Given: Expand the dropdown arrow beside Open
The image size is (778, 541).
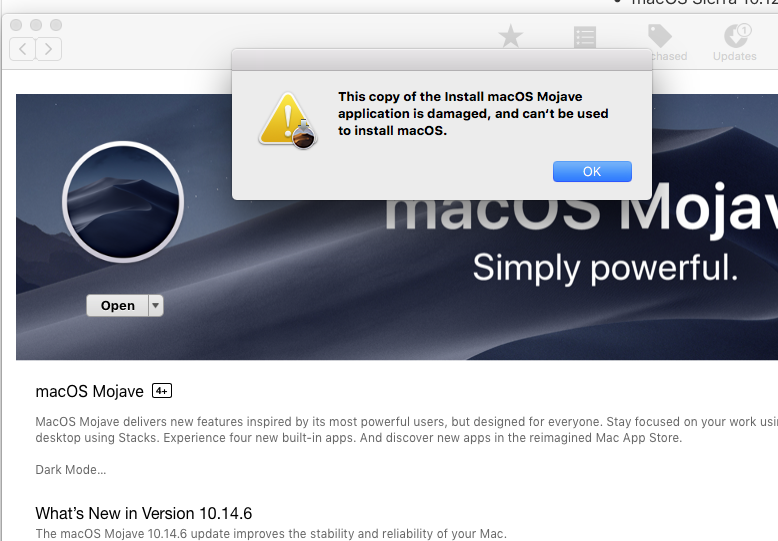Looking at the screenshot, I should [156, 306].
